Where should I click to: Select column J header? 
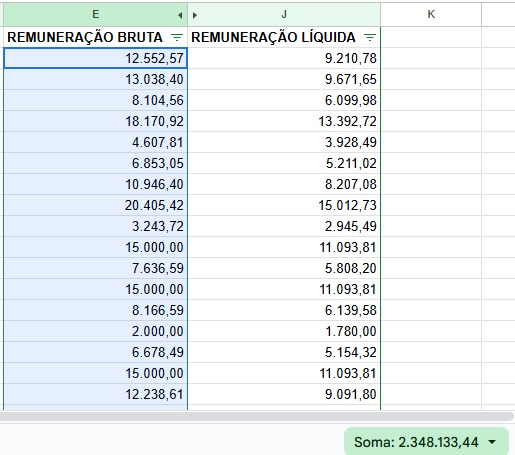[x=284, y=14]
